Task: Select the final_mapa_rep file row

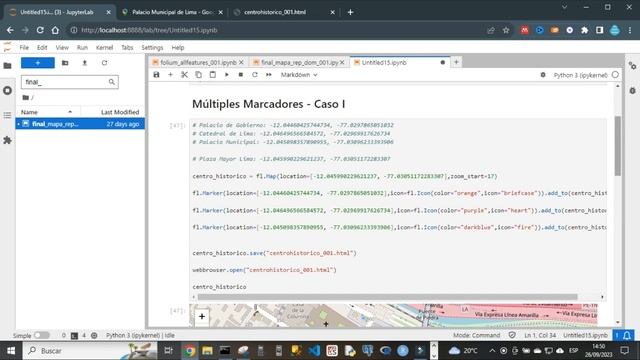Action: click(80, 124)
